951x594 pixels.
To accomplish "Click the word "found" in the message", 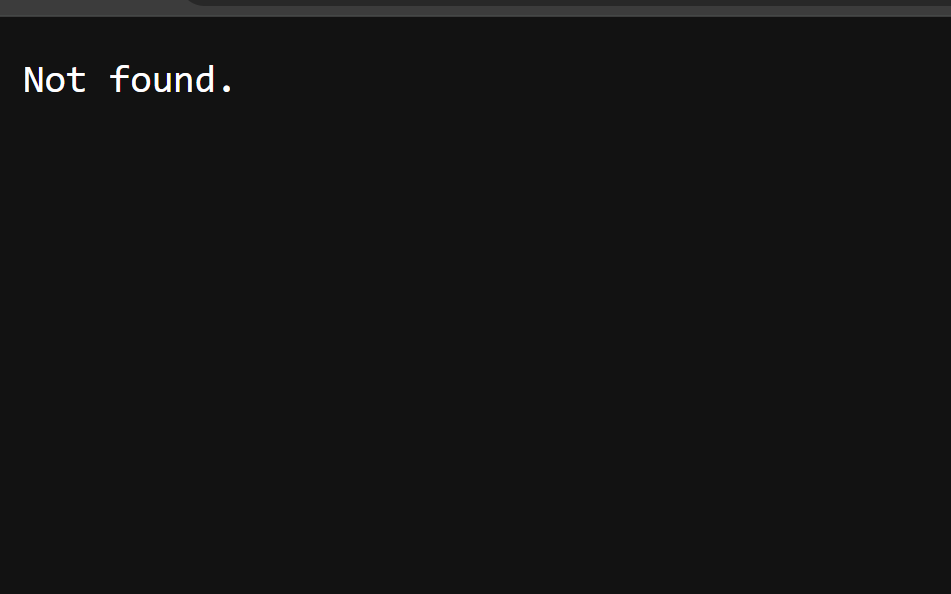I will tap(162, 79).
